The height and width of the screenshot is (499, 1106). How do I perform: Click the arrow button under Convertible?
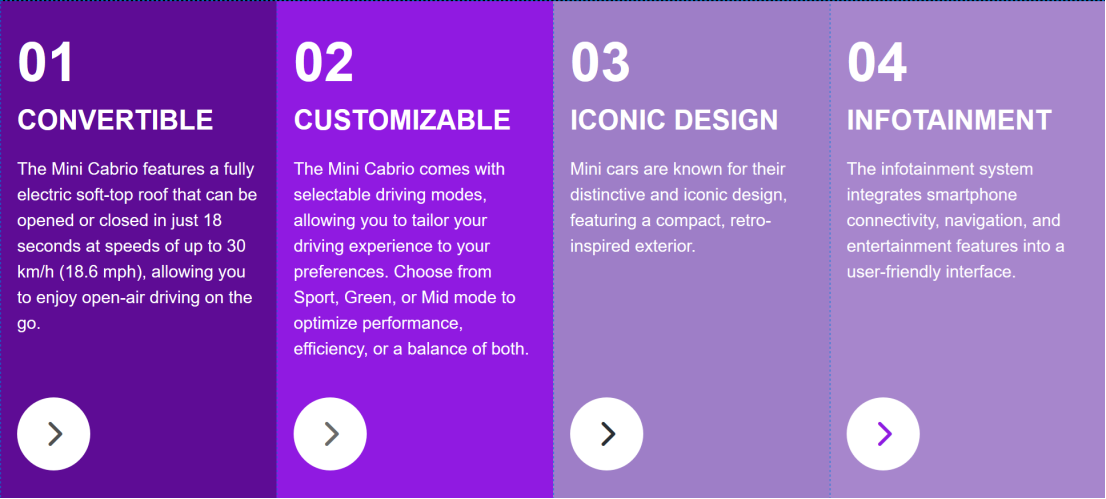[54, 433]
